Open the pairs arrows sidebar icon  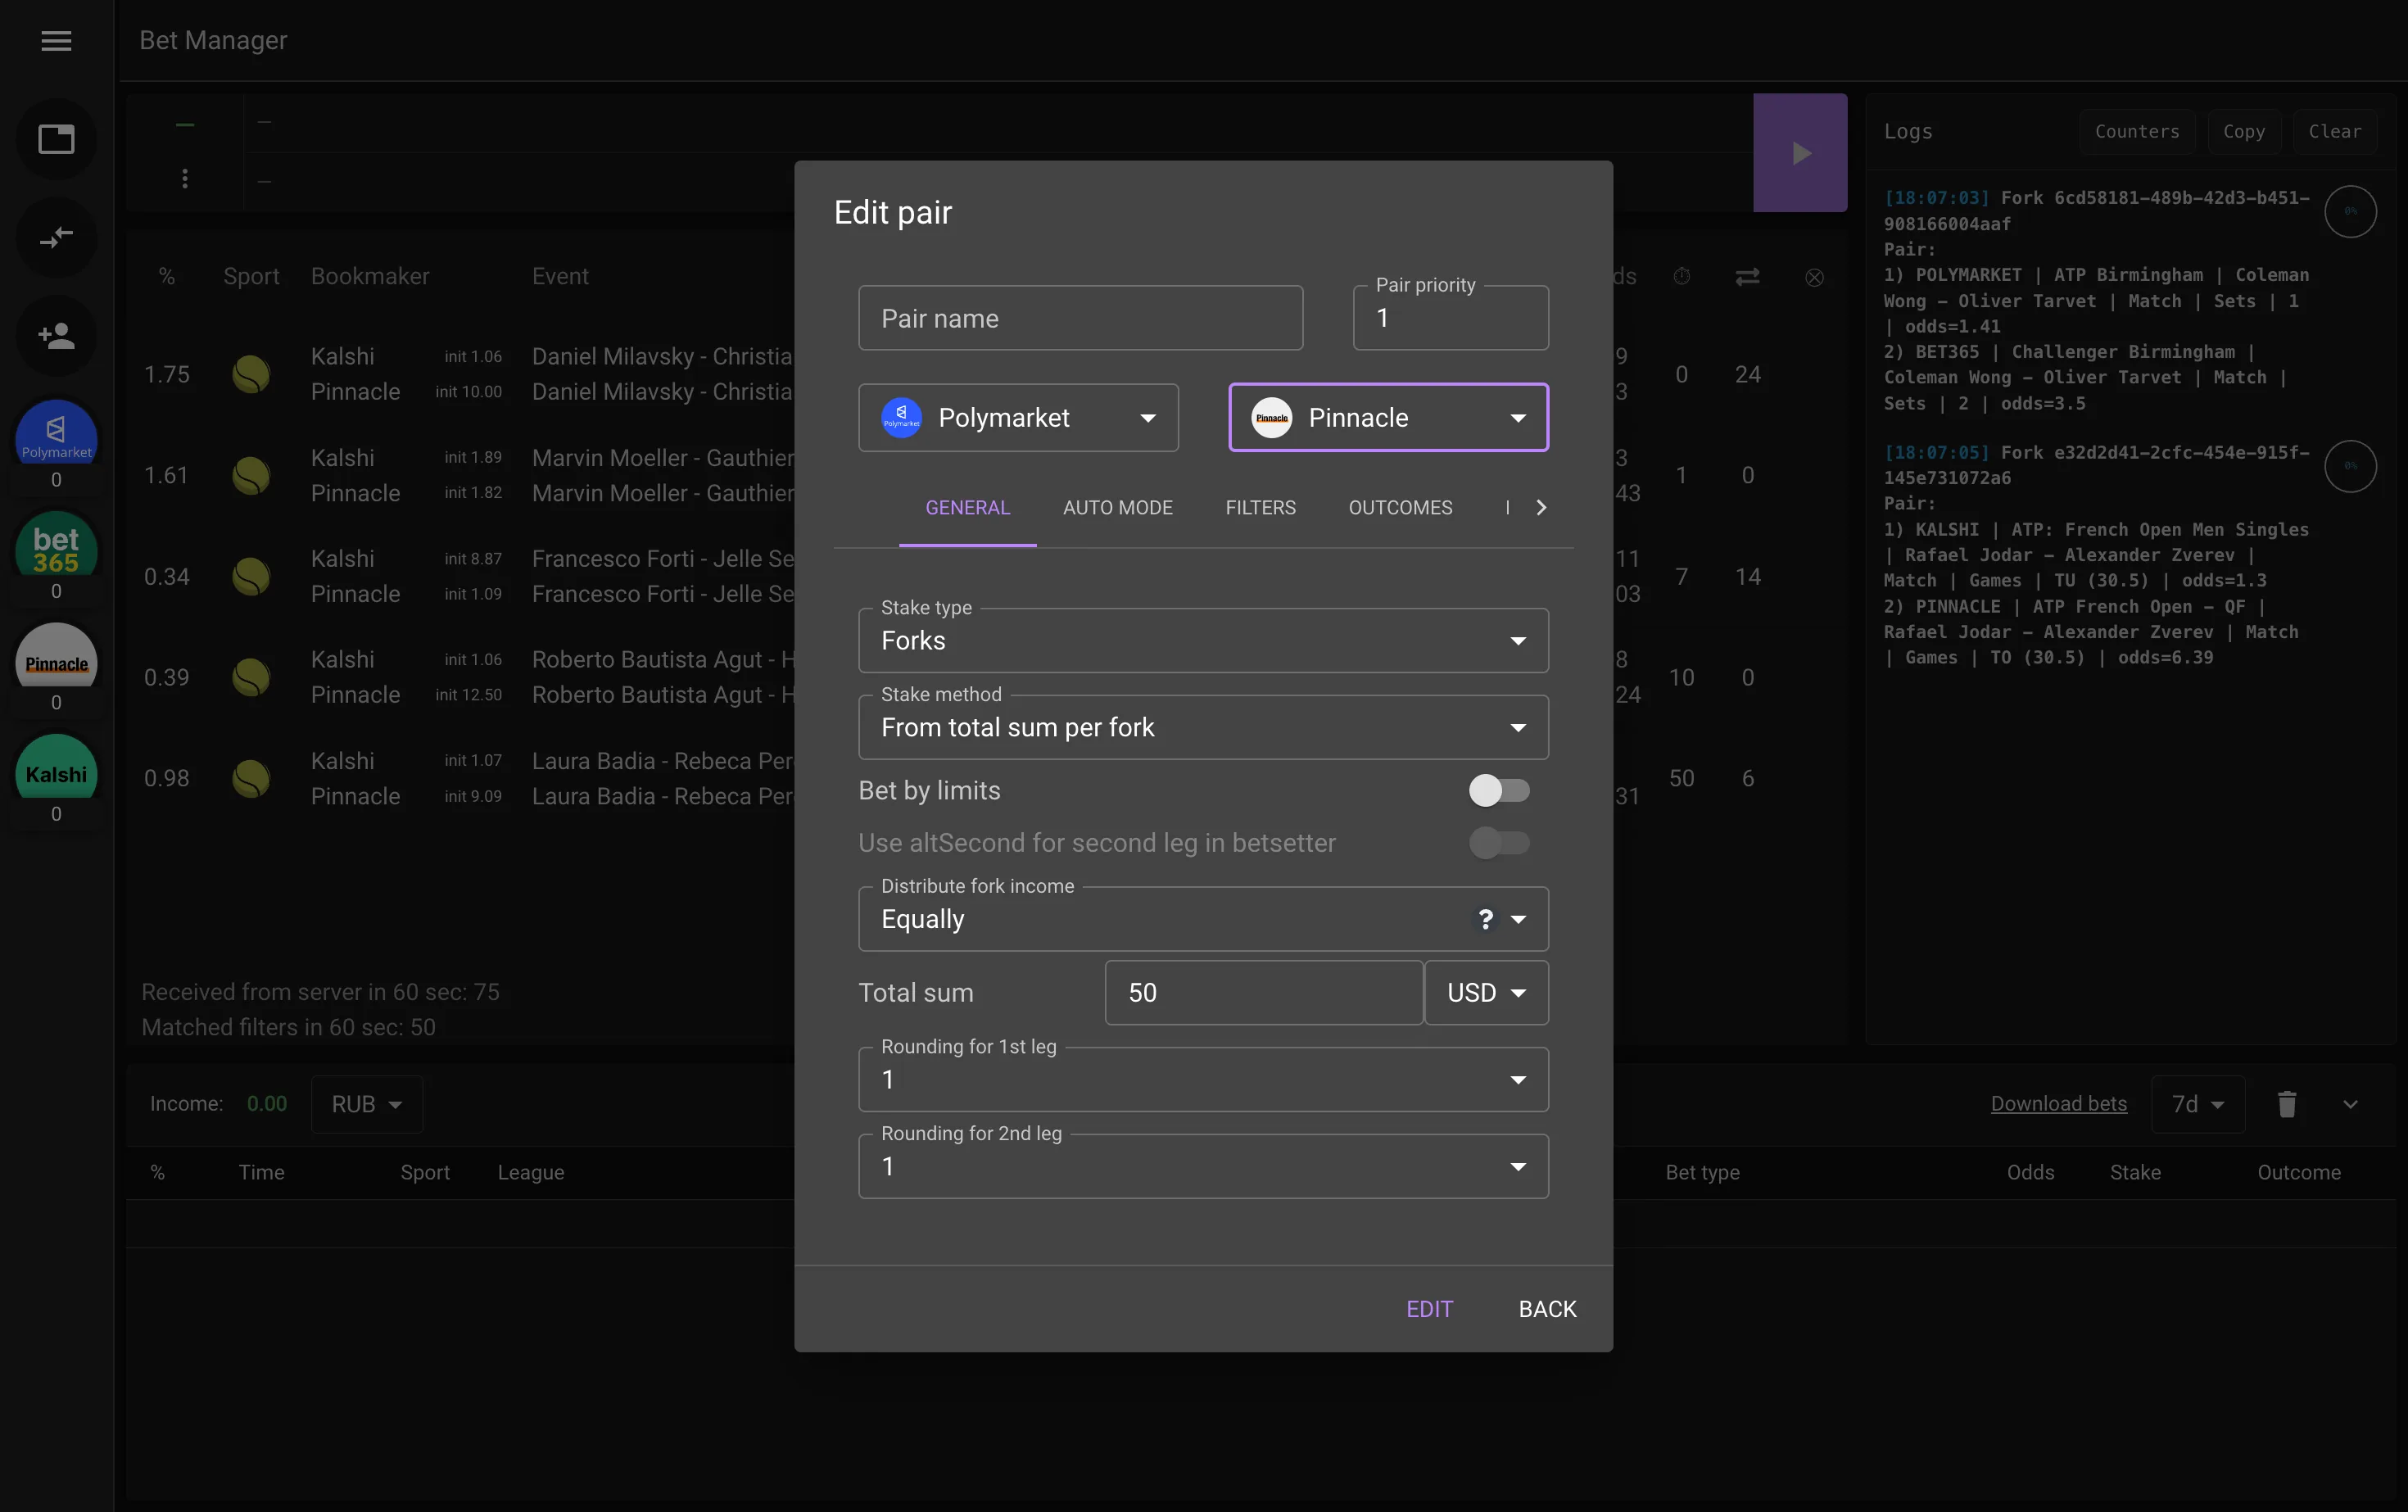coord(56,237)
